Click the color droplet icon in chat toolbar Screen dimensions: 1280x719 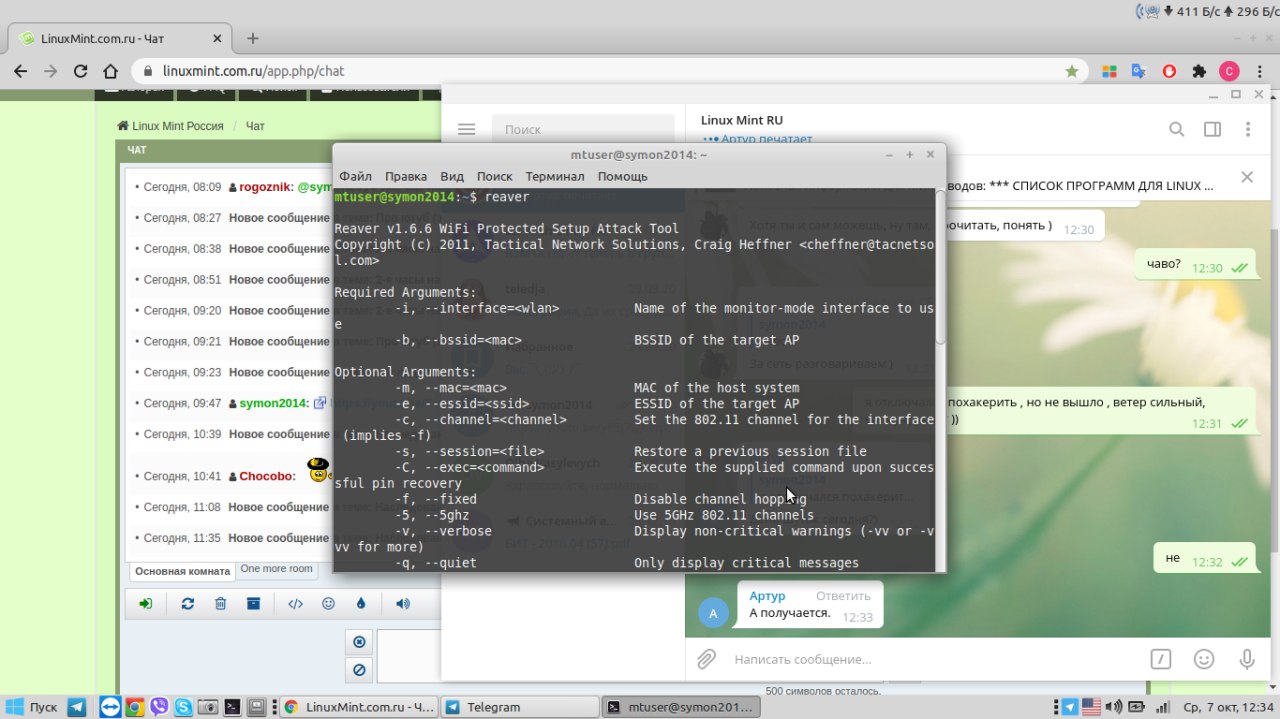point(361,604)
